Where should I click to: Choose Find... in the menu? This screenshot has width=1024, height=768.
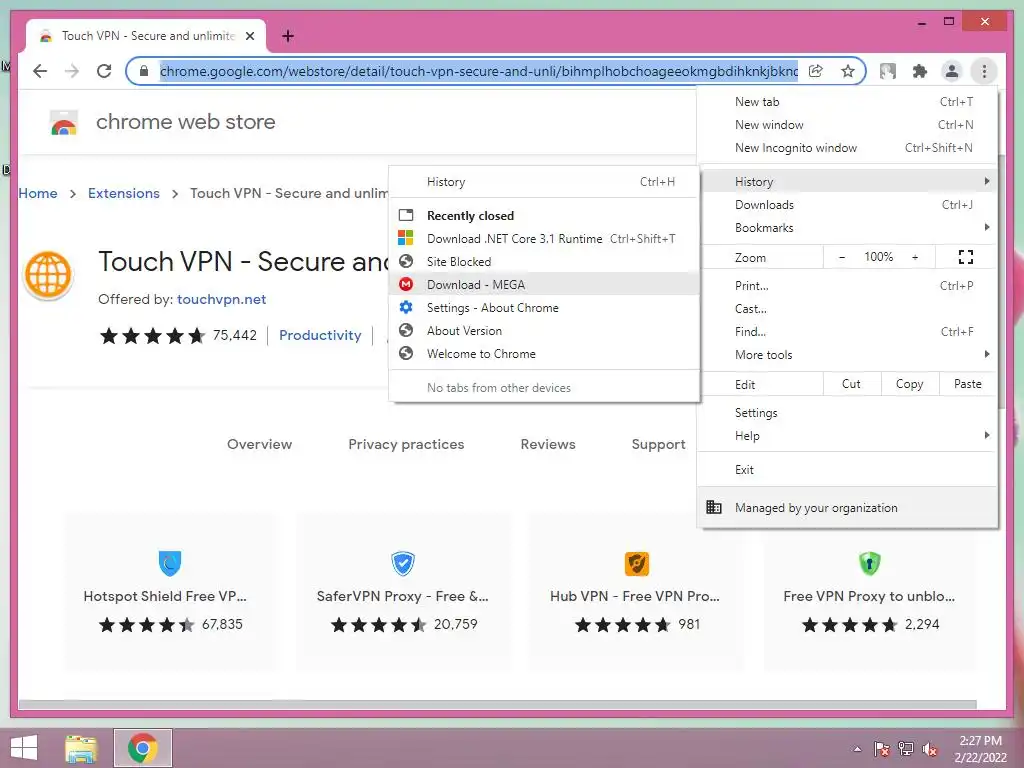coord(847,331)
